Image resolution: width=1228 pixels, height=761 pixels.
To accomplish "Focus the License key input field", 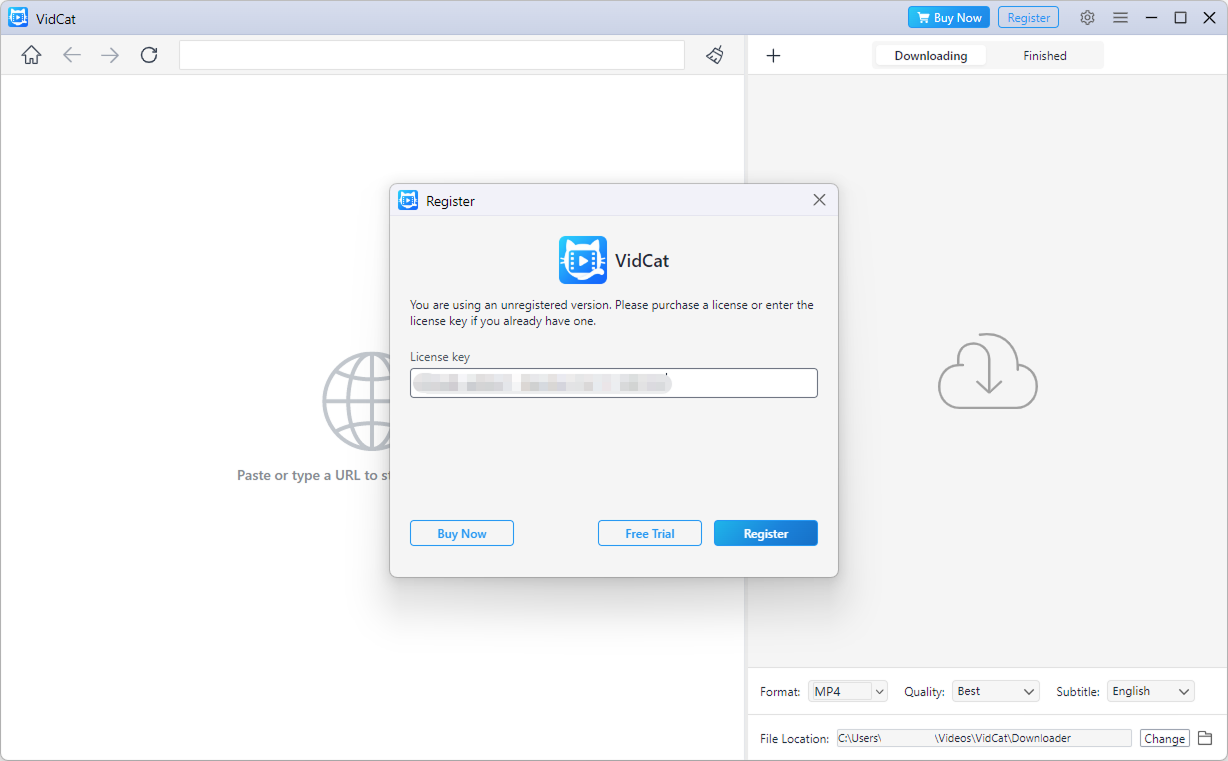I will click(x=614, y=383).
